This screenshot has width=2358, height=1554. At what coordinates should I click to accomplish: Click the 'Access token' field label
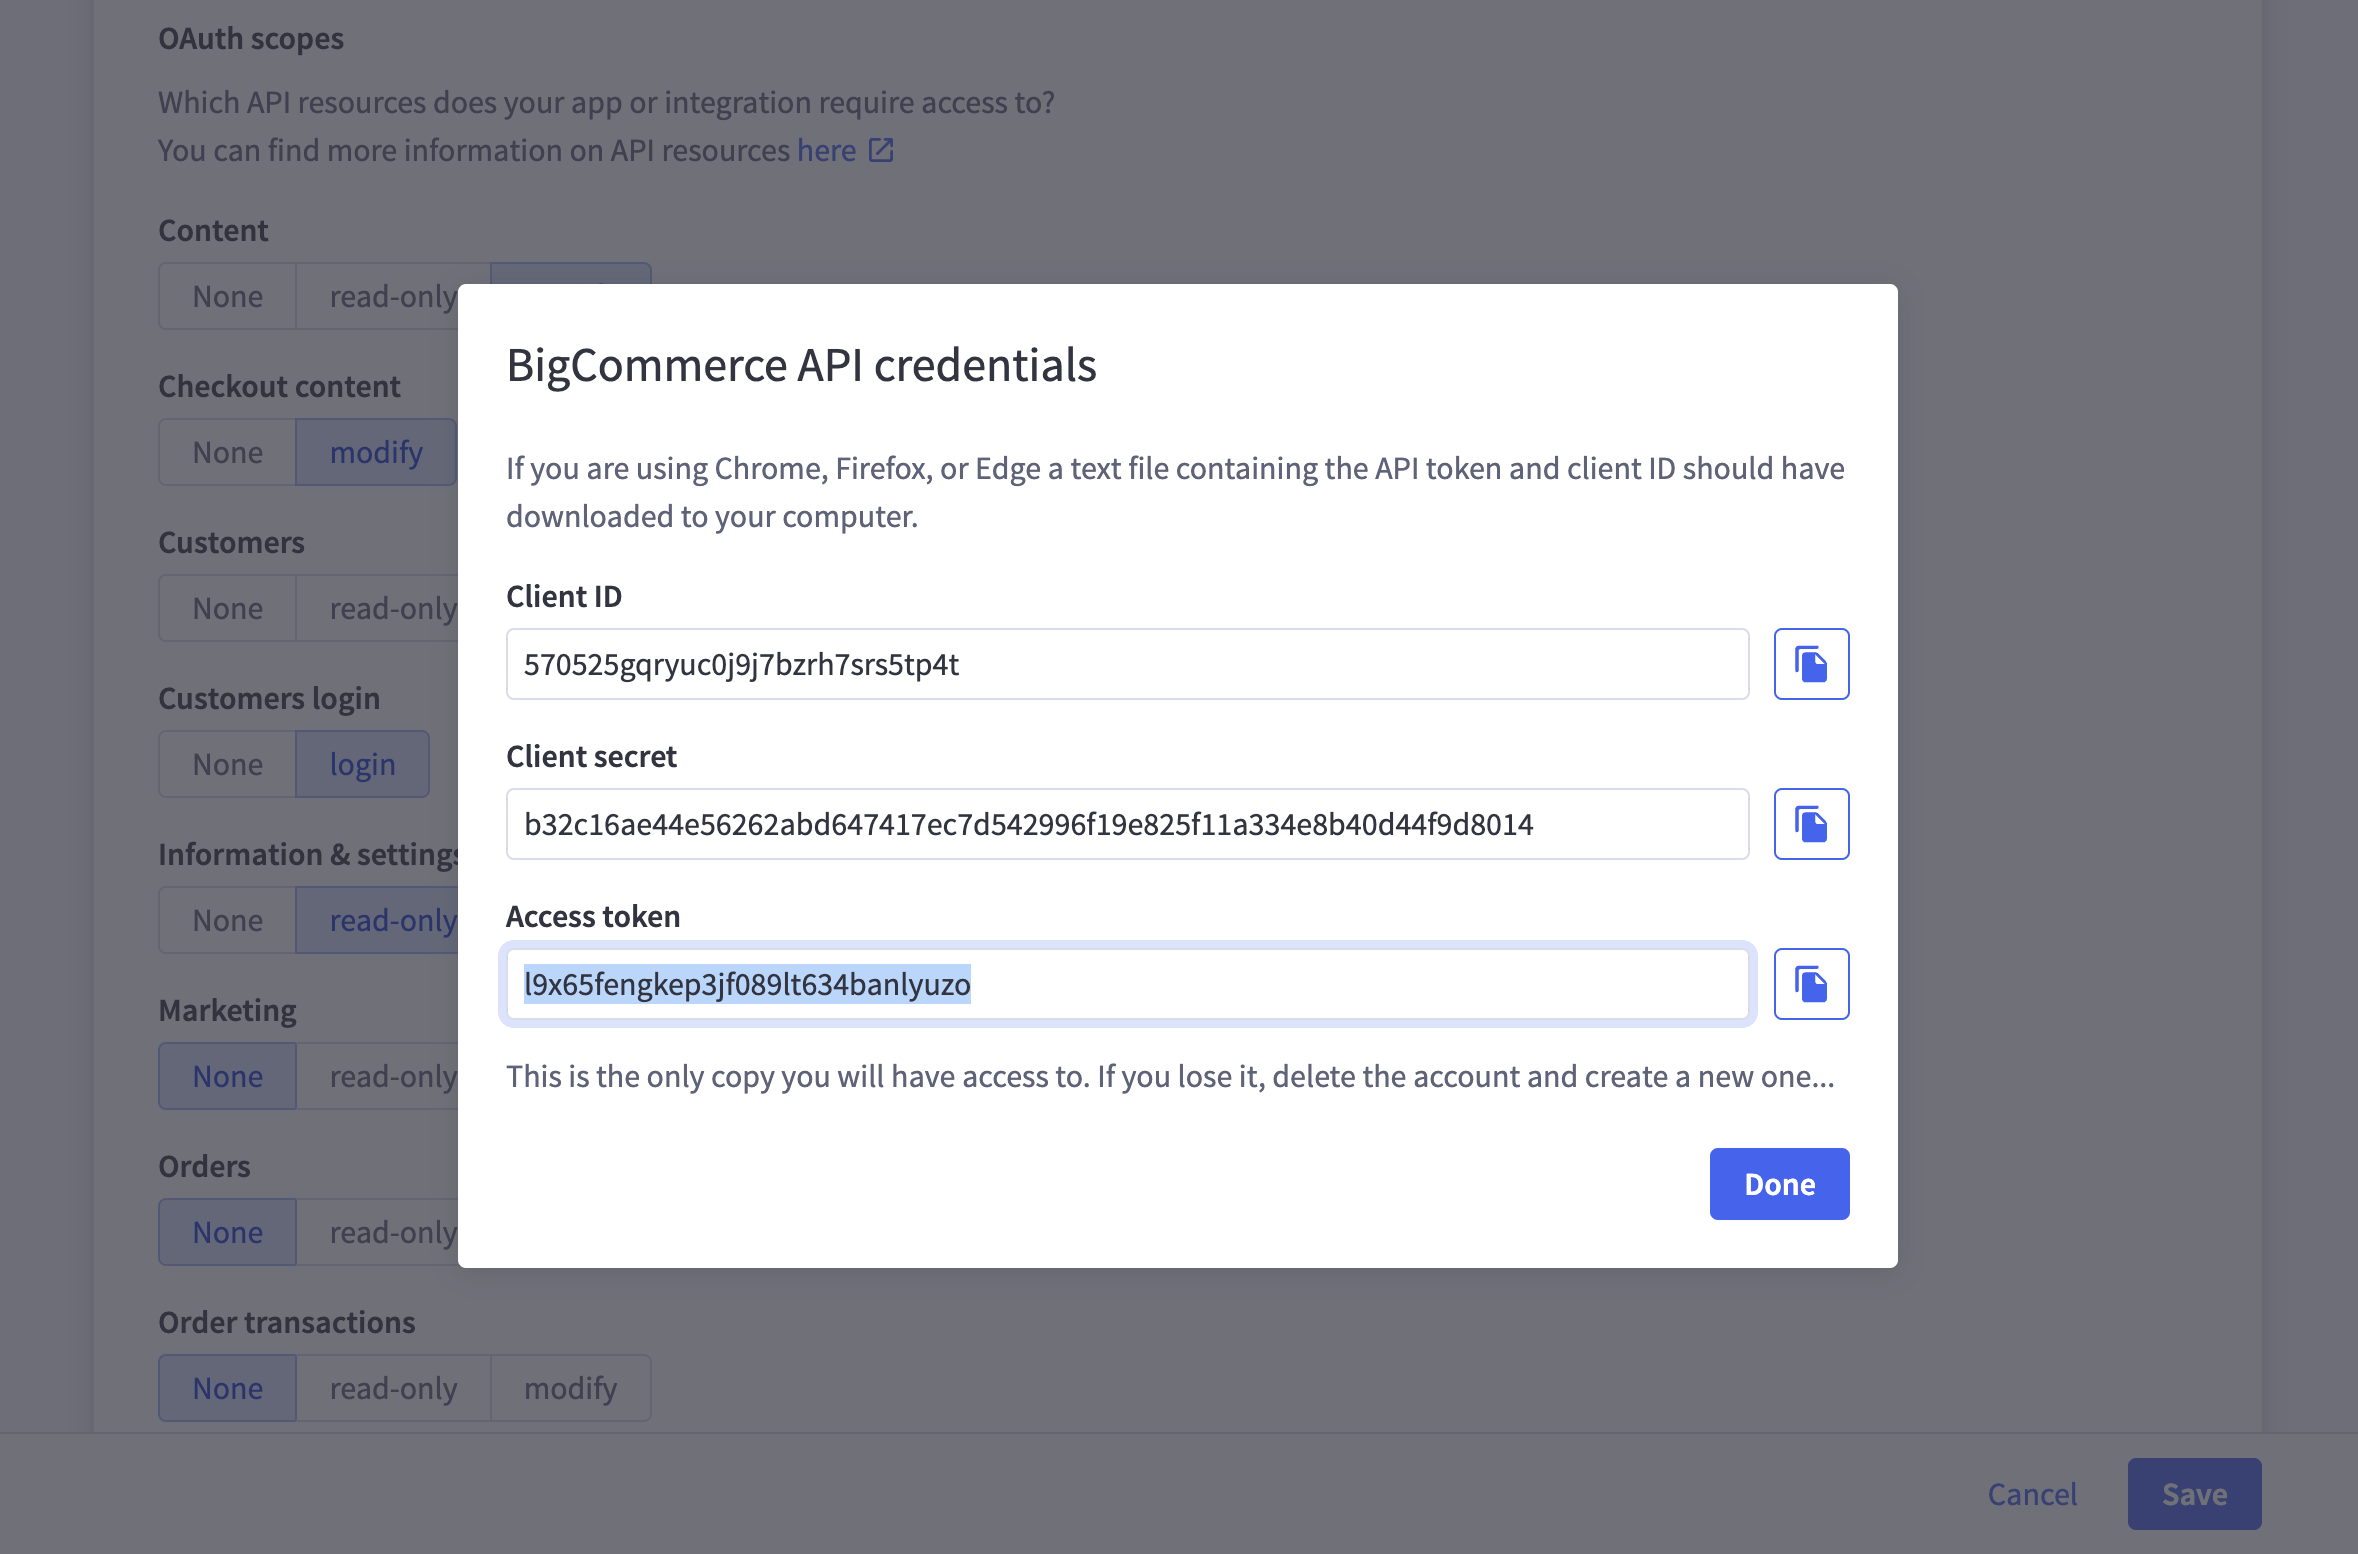click(593, 916)
